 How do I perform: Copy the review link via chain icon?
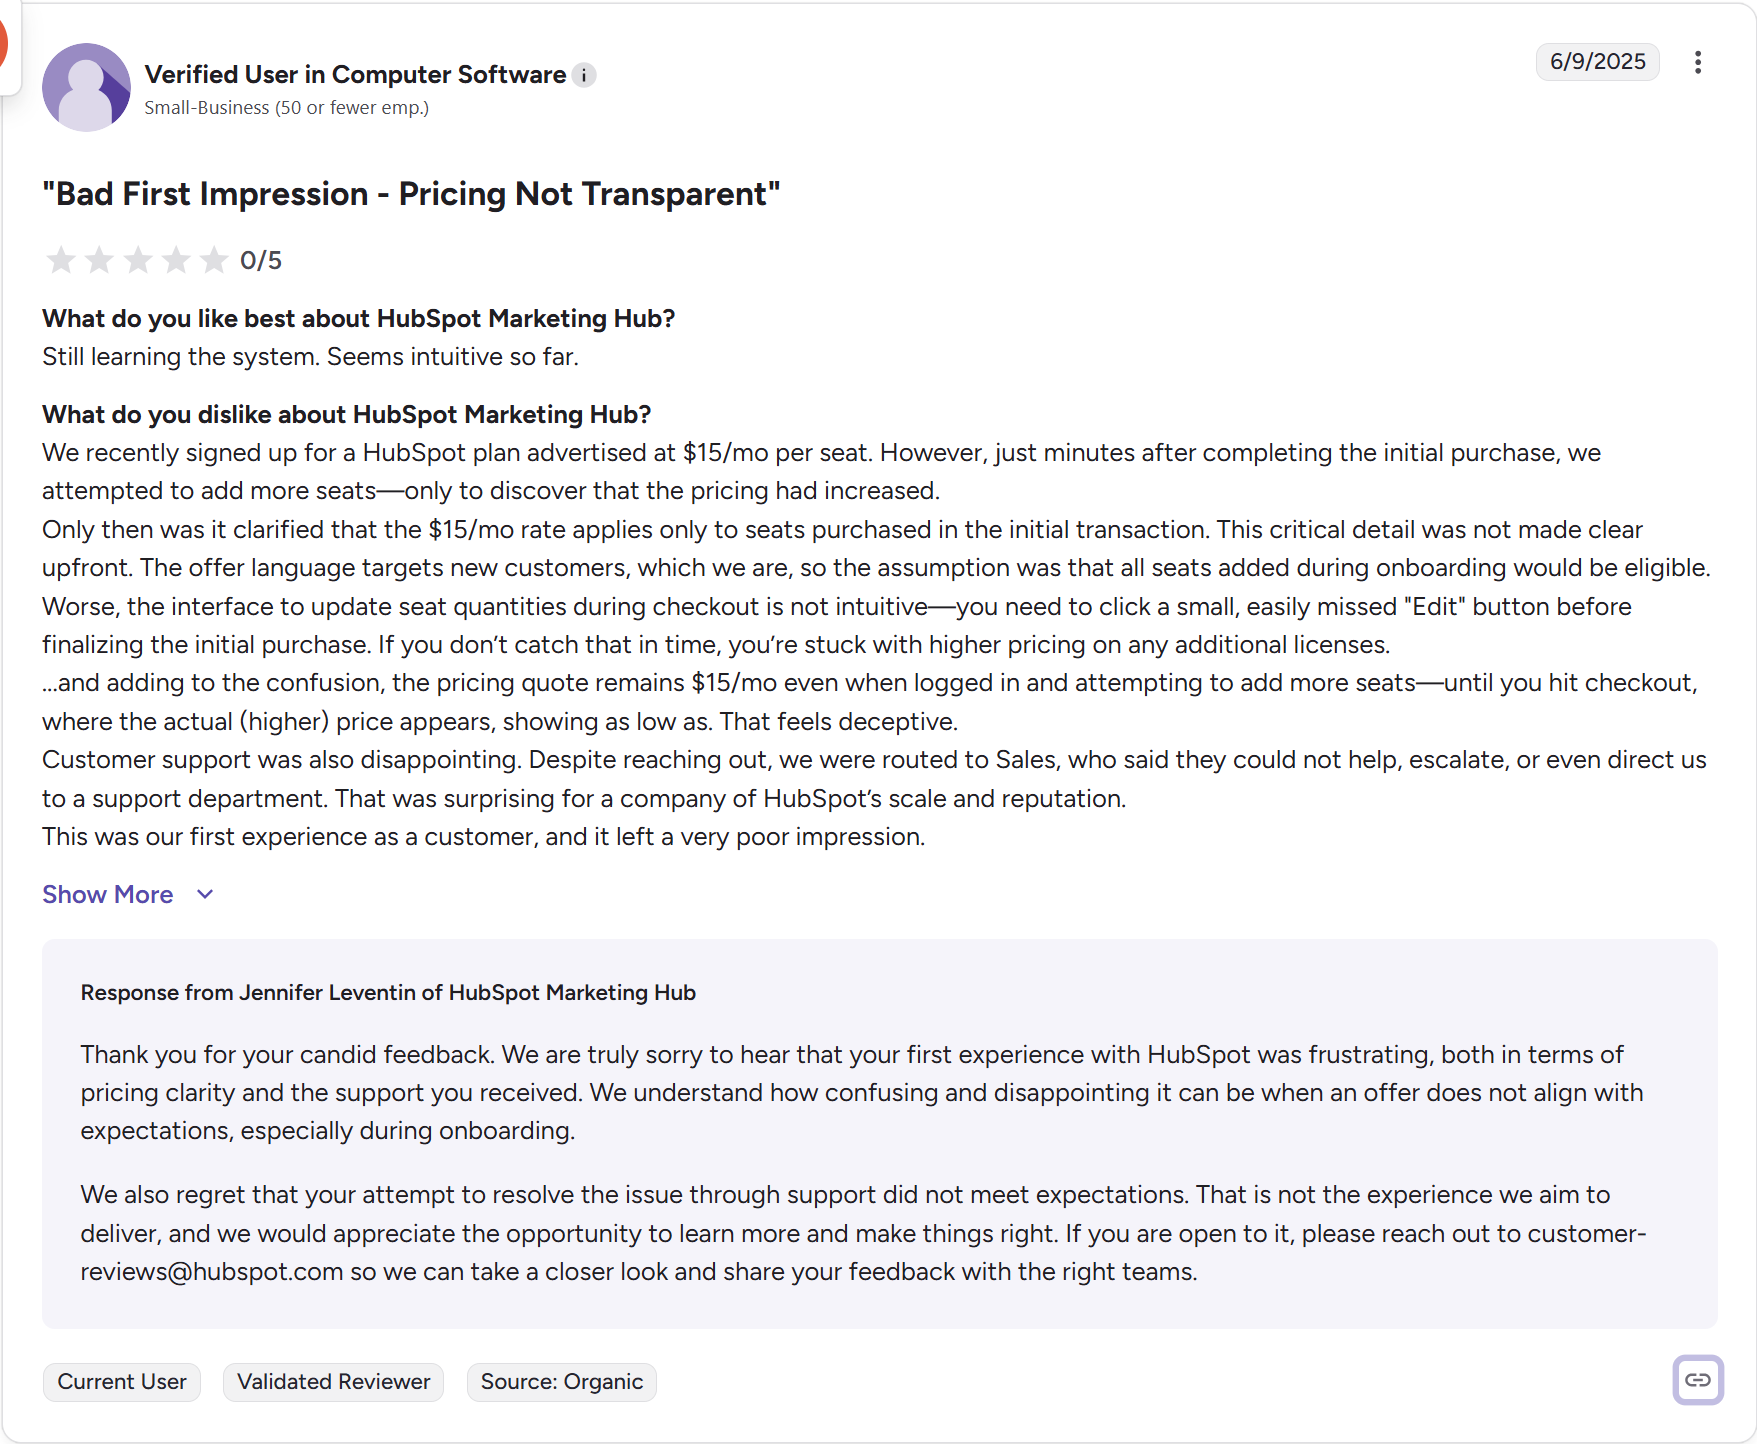pos(1697,1380)
